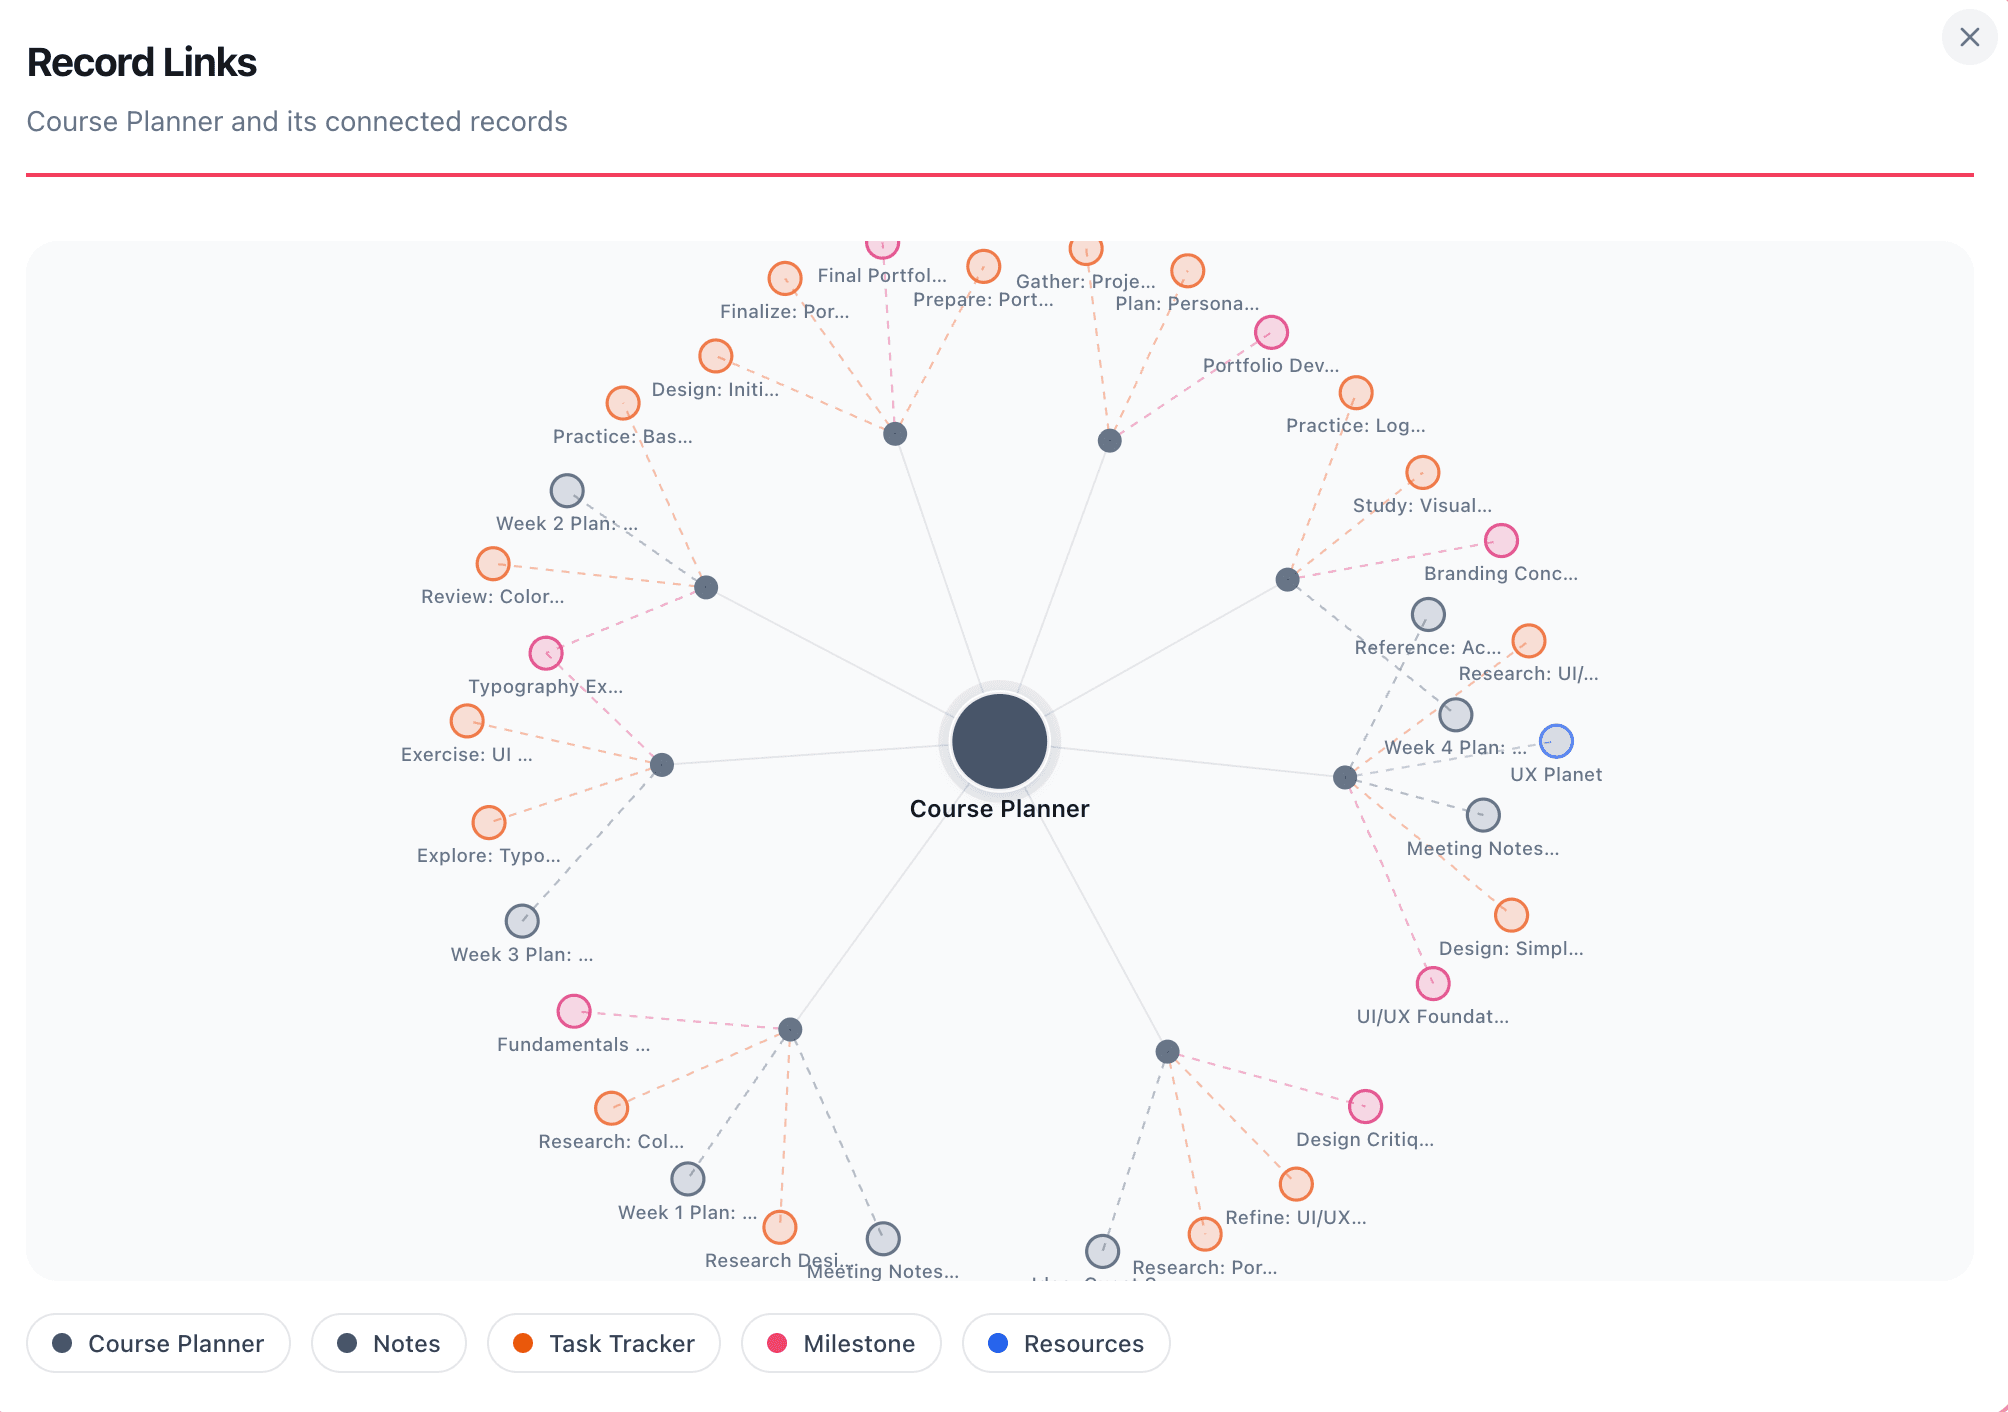Screen dimensions: 2008x1412
Task: Select the Portfolio Dev milestone node
Action: pyautogui.click(x=1270, y=332)
